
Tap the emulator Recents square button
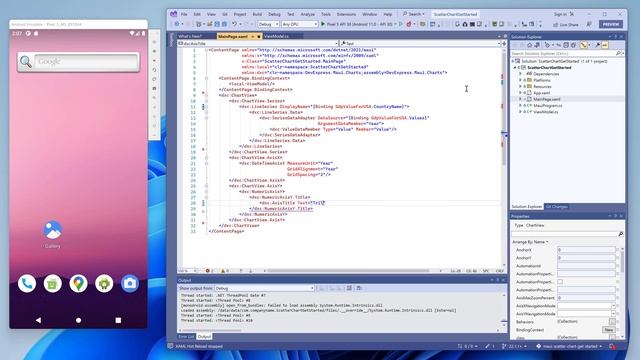point(118,320)
